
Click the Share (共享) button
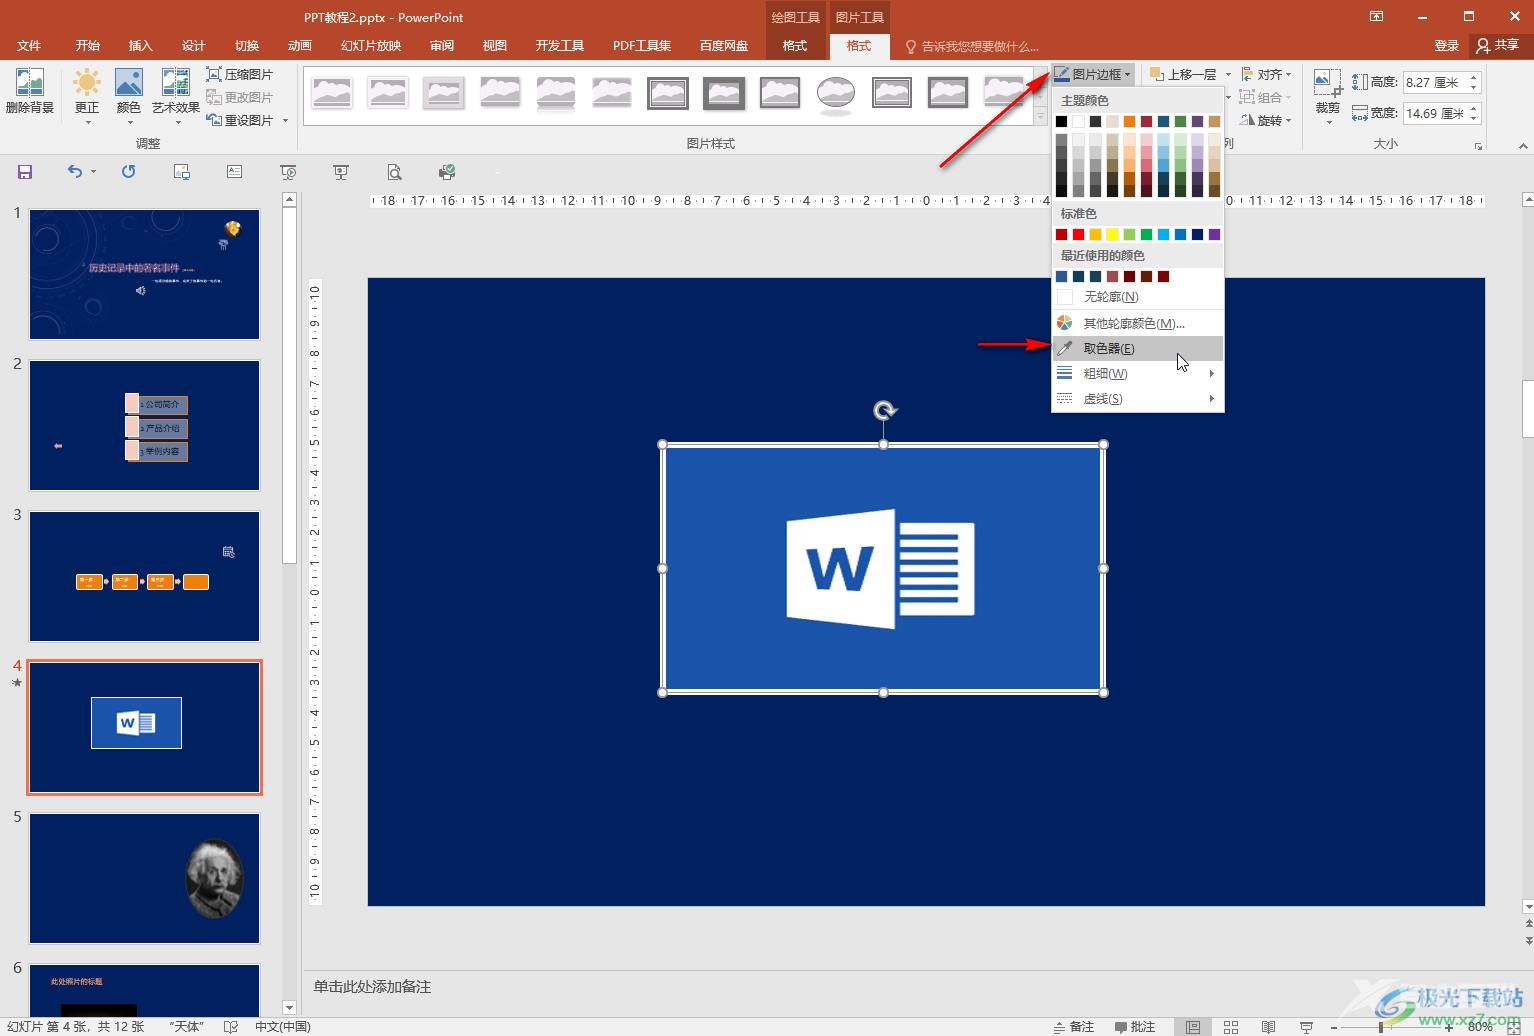1498,45
